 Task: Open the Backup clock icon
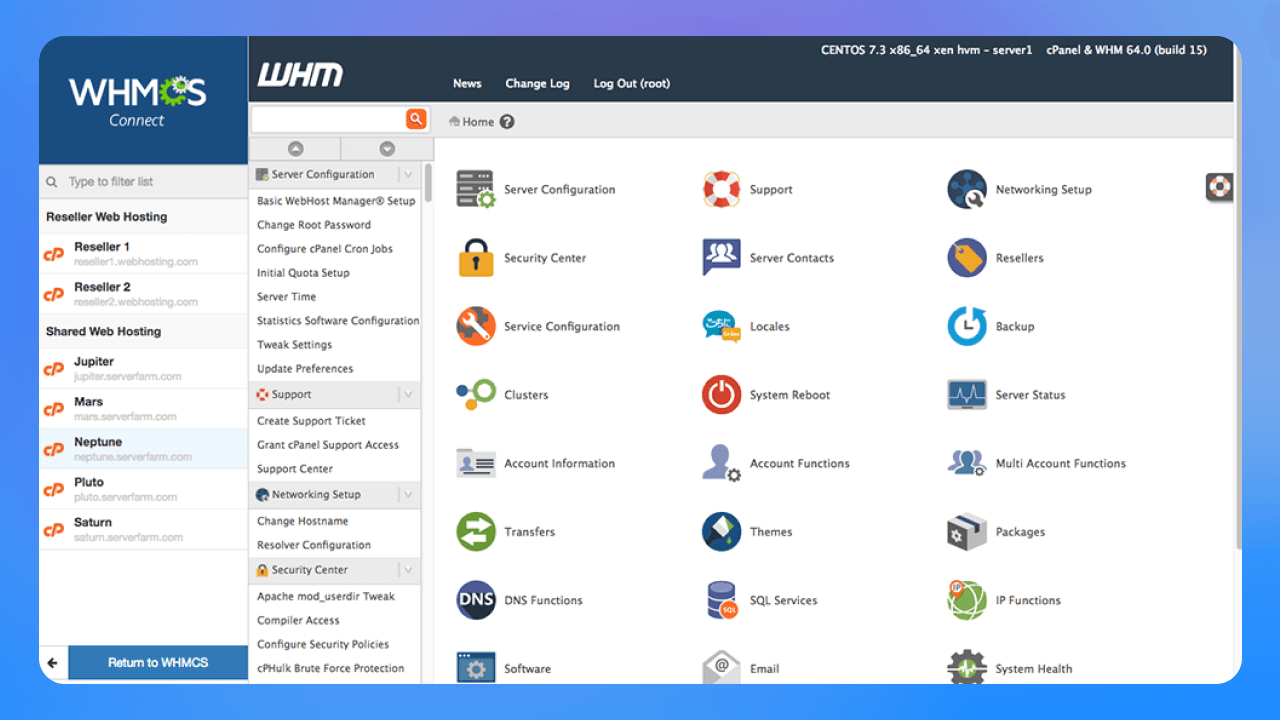pos(967,326)
